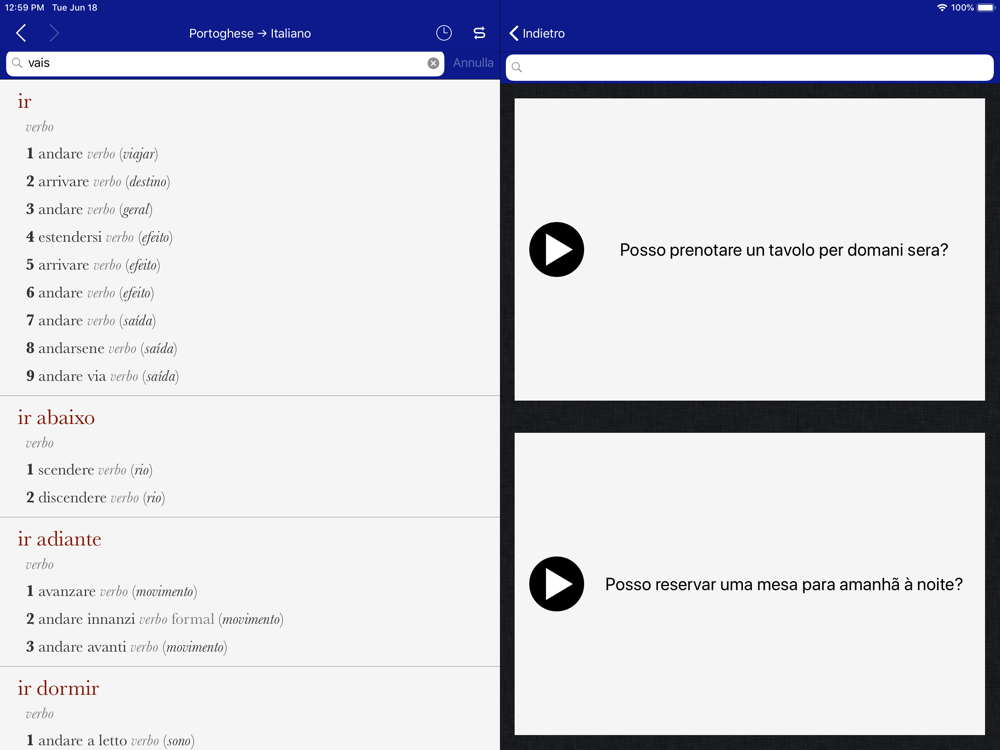This screenshot has height=750, width=1000.
Task: Select '2 andare innanzi verbo formal'
Action: pyautogui.click(x=121, y=619)
